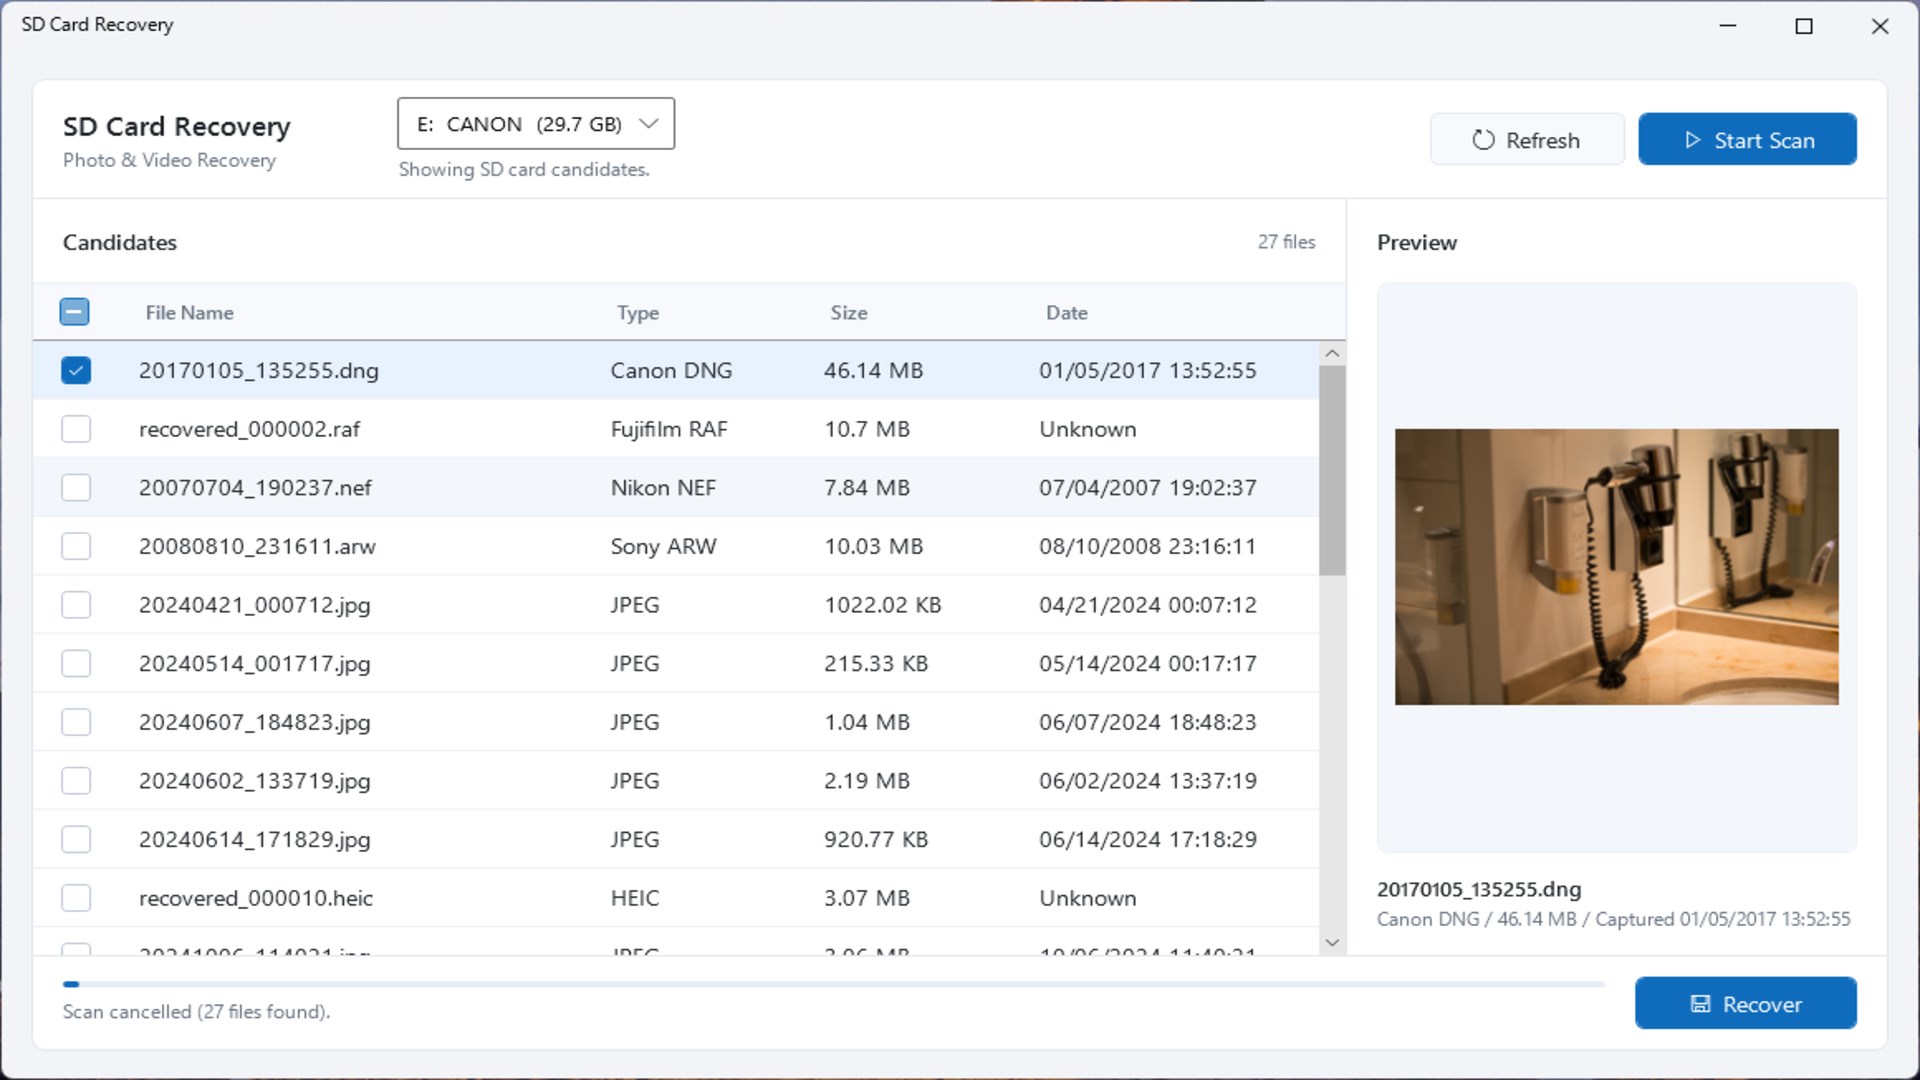
Task: Check the 20080810_231611.arw checkbox
Action: pyautogui.click(x=76, y=546)
